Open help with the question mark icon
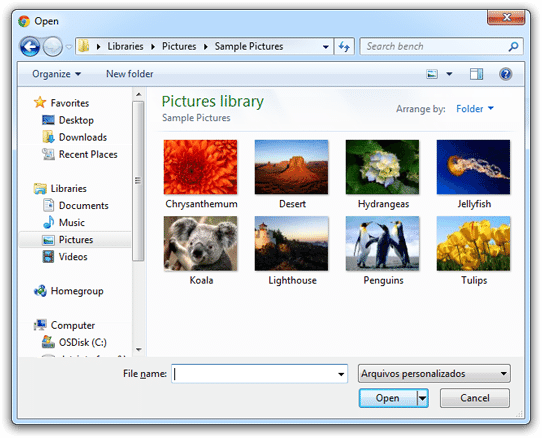 (505, 74)
